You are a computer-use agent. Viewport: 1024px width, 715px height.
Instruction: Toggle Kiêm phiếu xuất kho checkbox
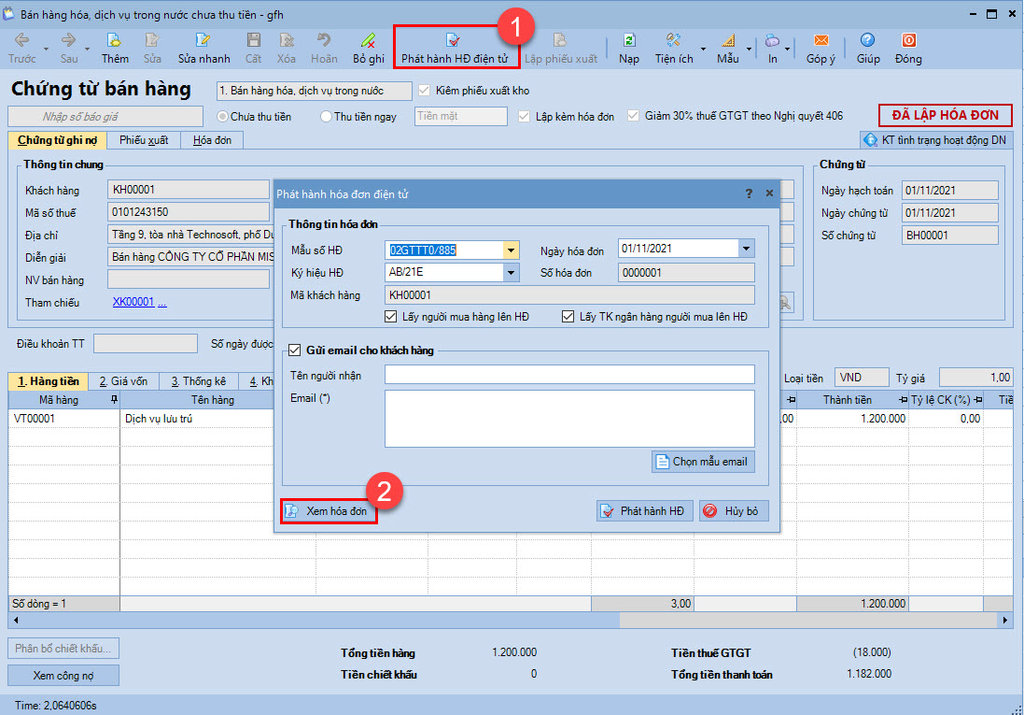point(424,90)
